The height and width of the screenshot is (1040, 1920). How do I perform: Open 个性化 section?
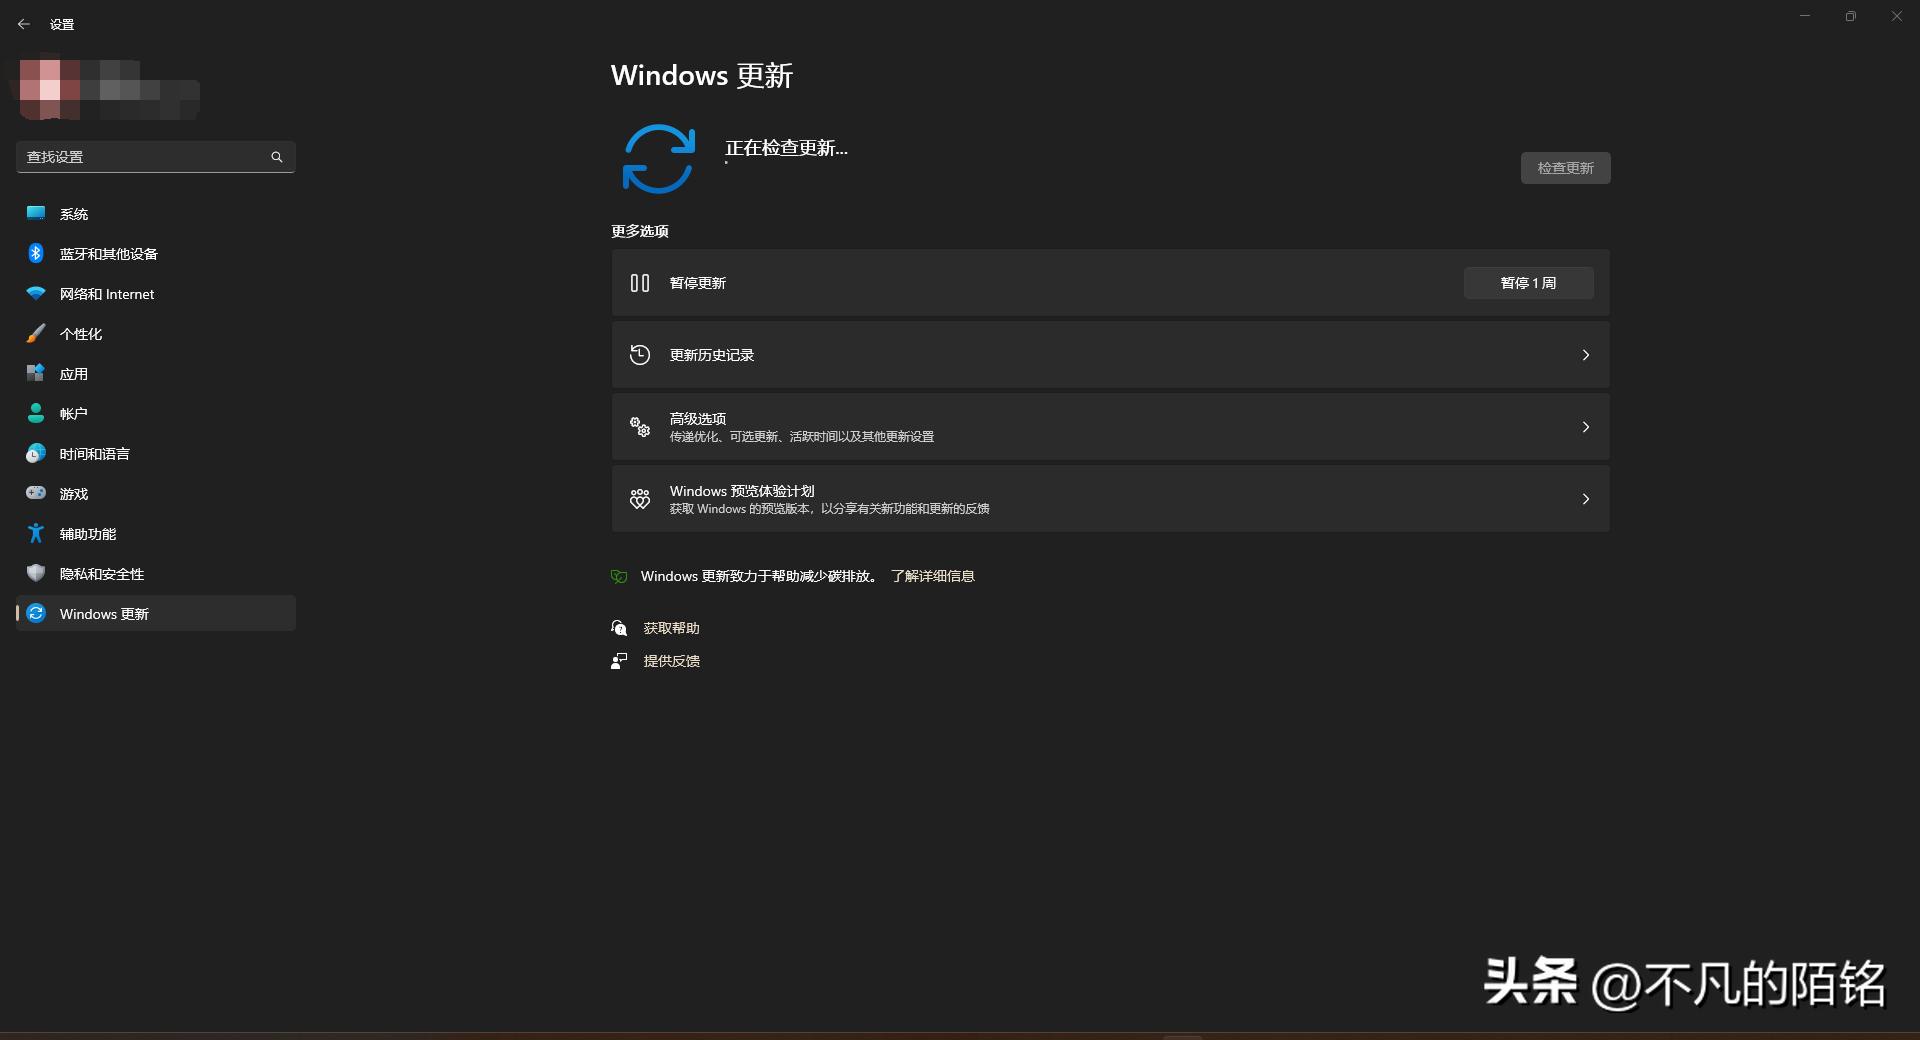pos(155,333)
